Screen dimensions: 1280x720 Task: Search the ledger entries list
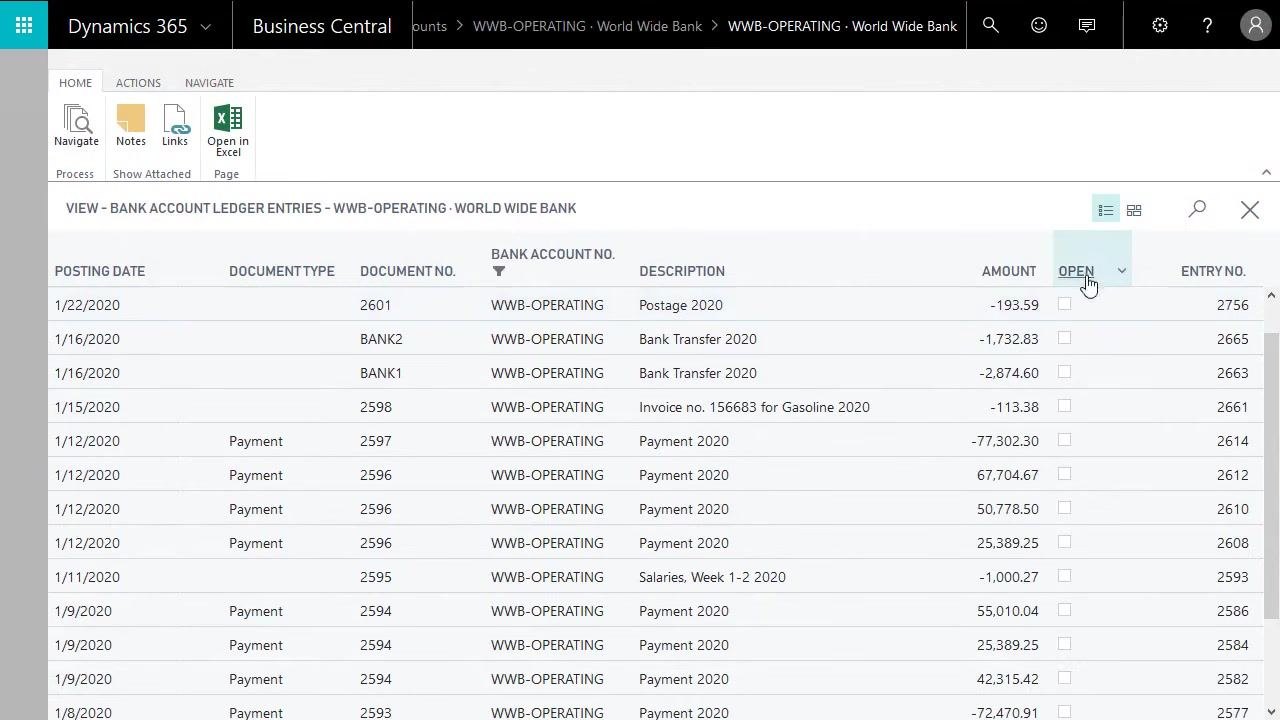[x=1197, y=209]
